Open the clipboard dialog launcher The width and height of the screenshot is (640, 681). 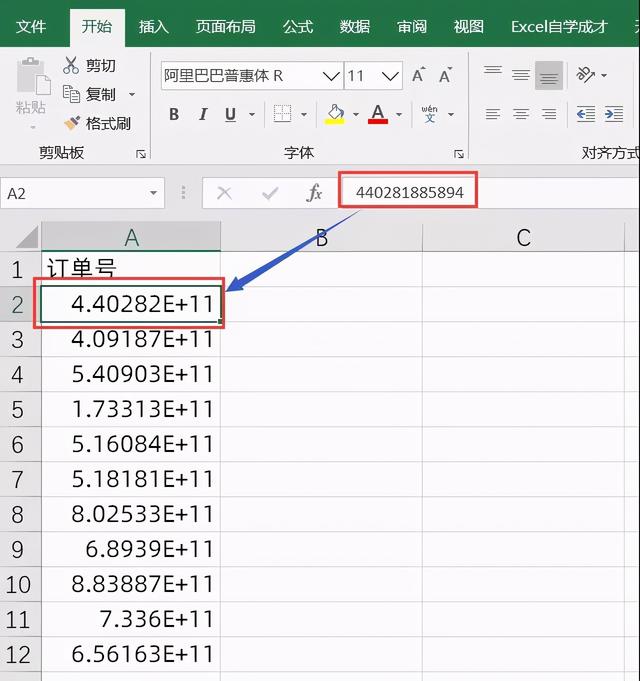[x=141, y=154]
